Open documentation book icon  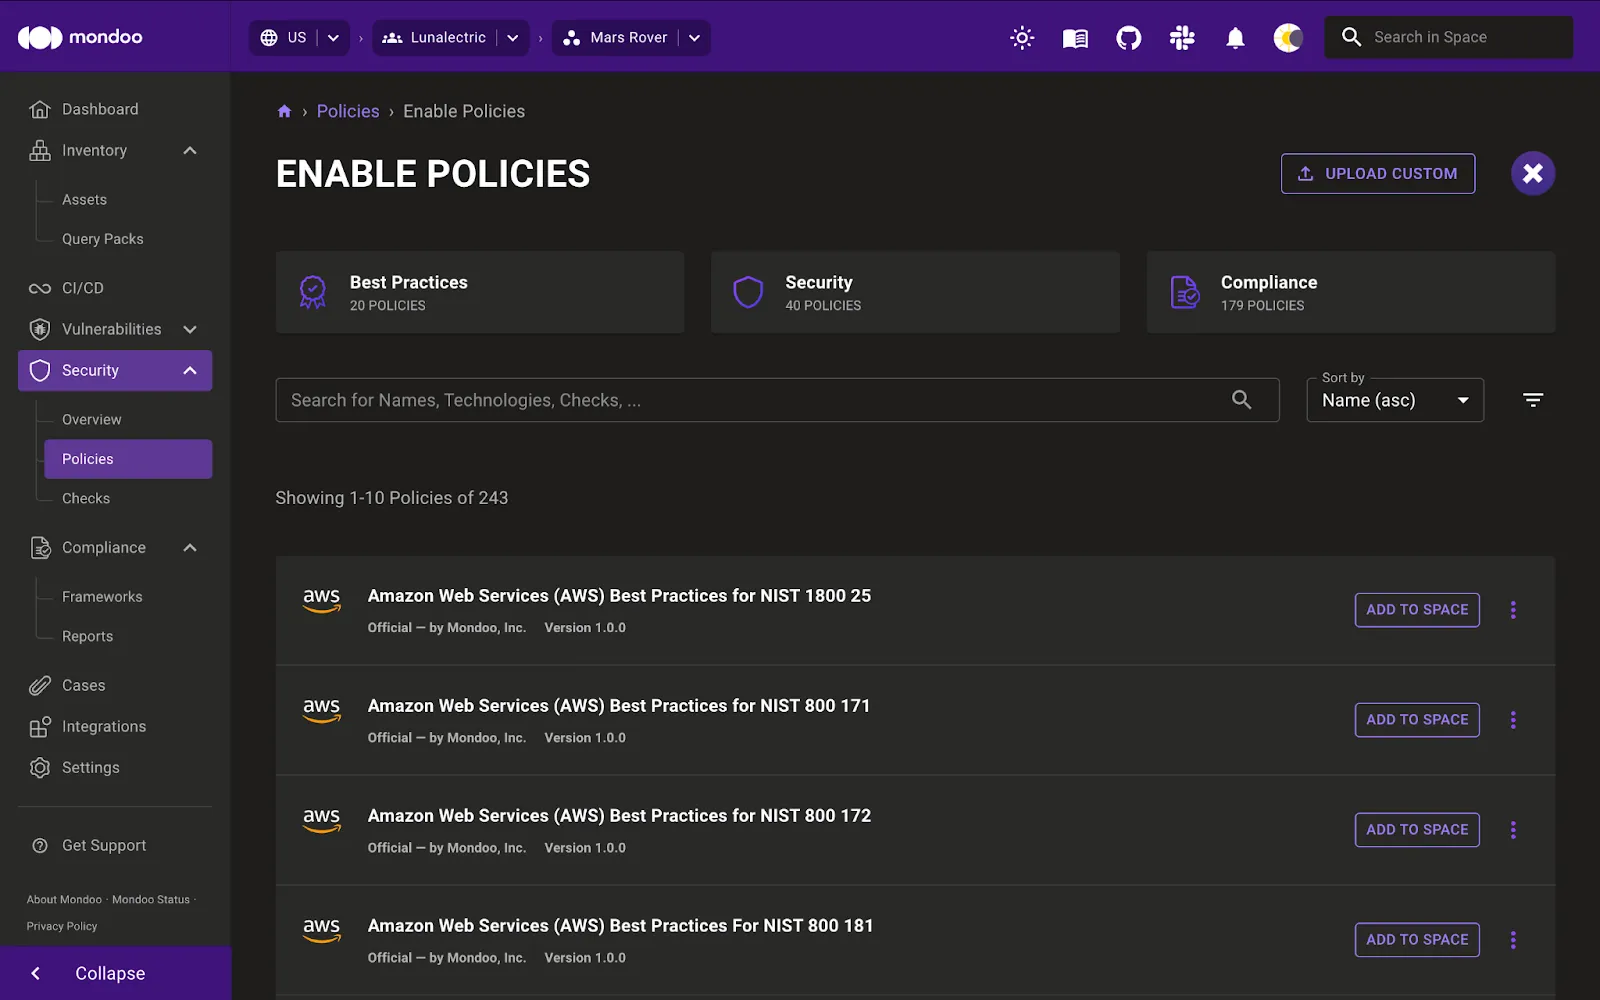[1075, 38]
